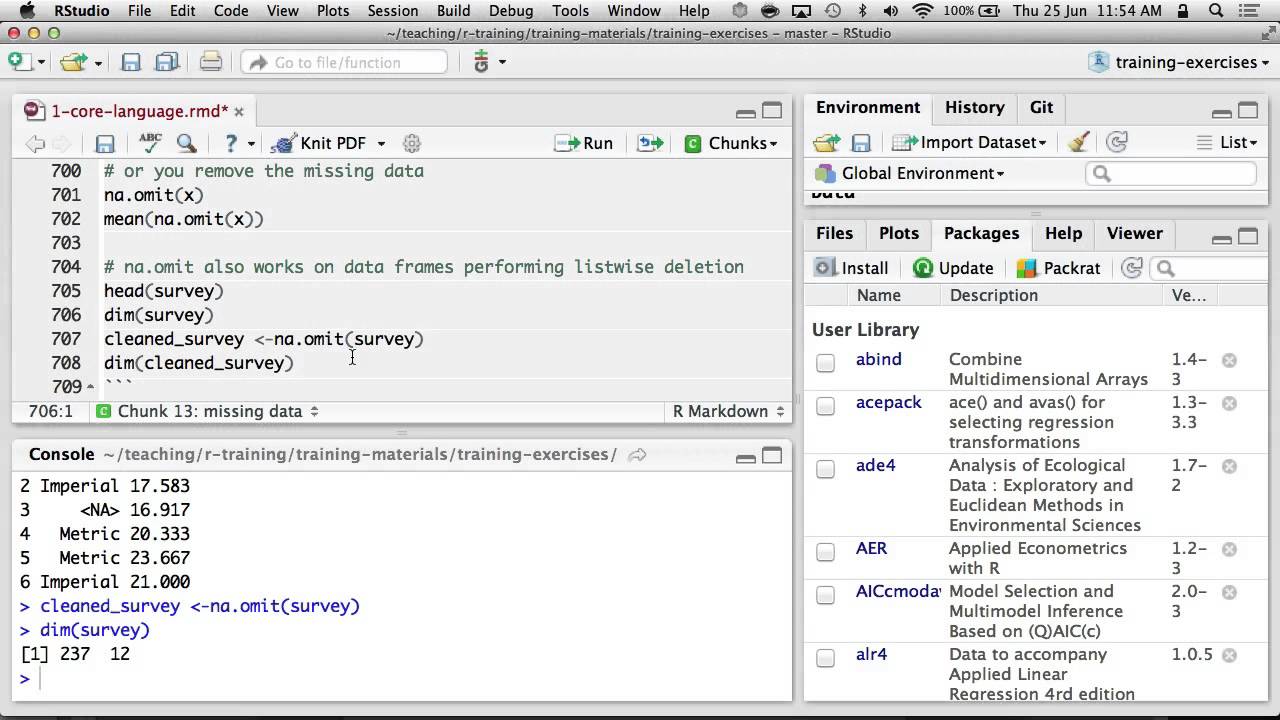Viewport: 1280px width, 720px height.
Task: Open the recent files dropdown arrow
Action: point(98,62)
